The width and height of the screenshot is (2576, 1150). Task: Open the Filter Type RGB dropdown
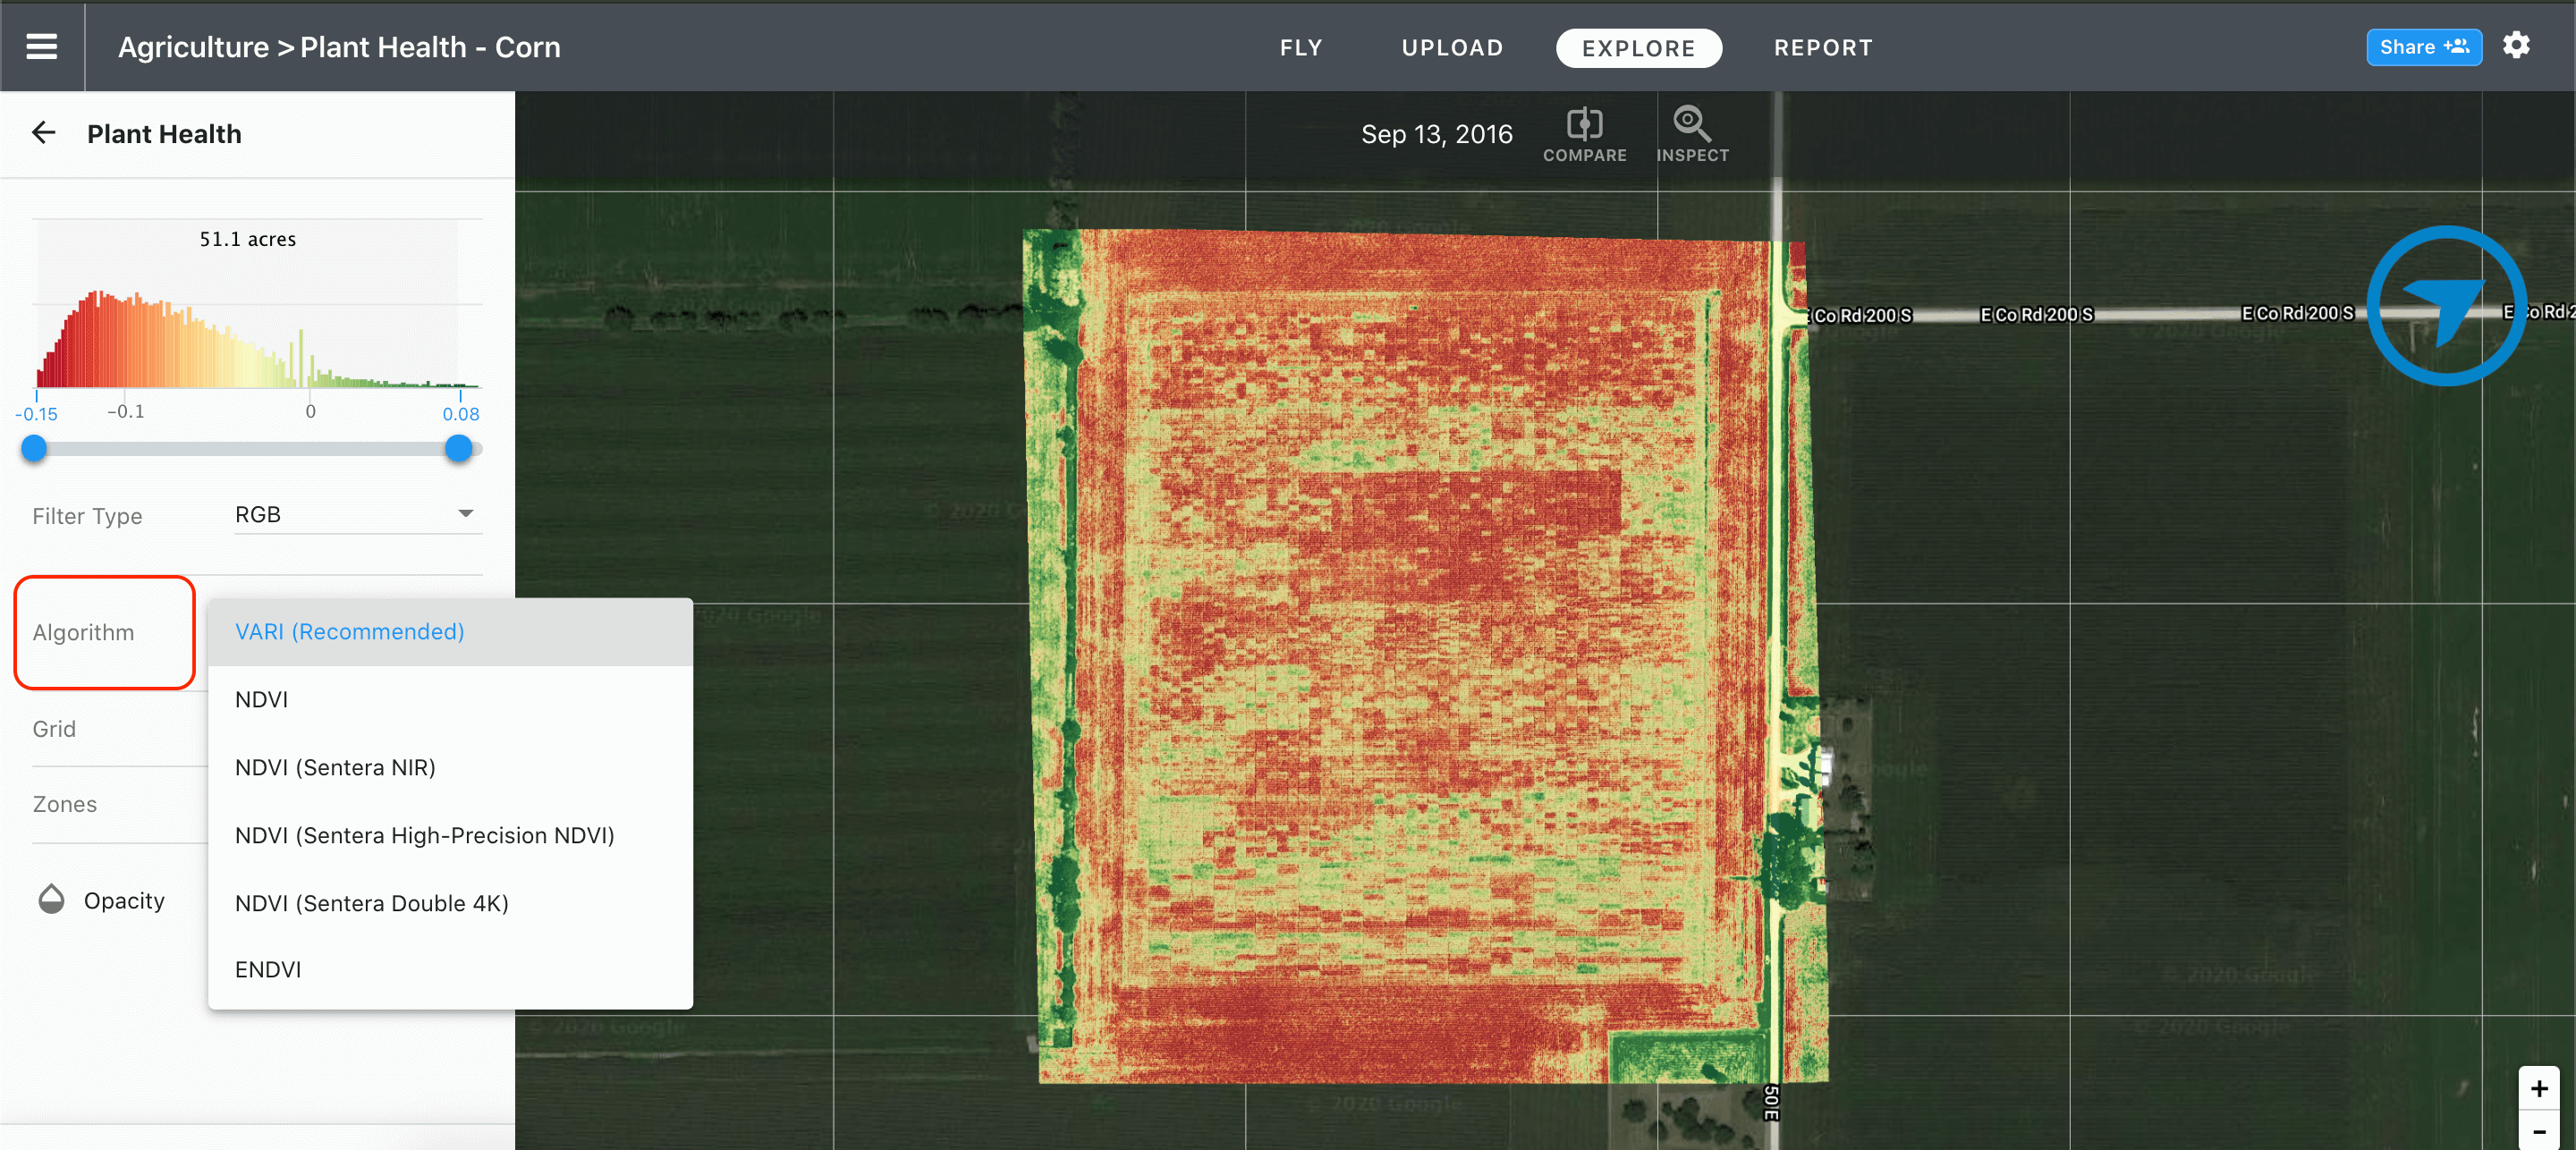(x=357, y=514)
